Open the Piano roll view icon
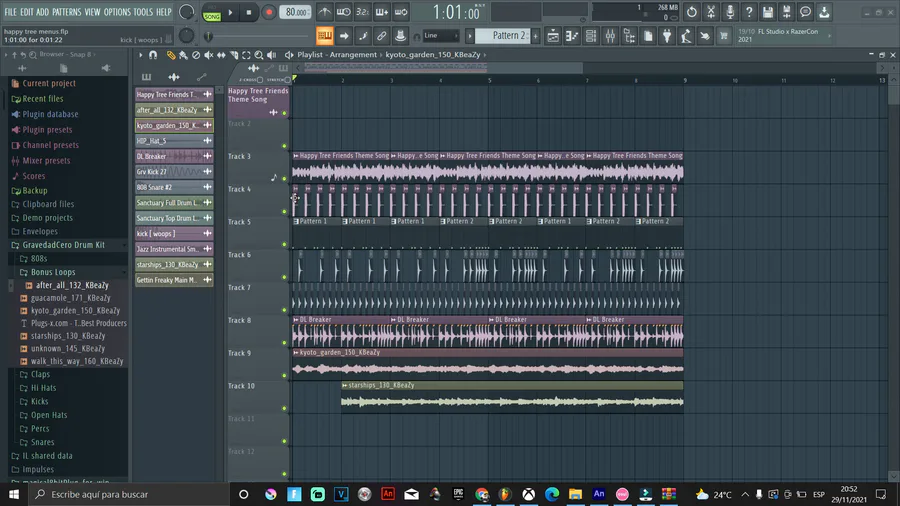This screenshot has height=506, width=900. [x=572, y=36]
